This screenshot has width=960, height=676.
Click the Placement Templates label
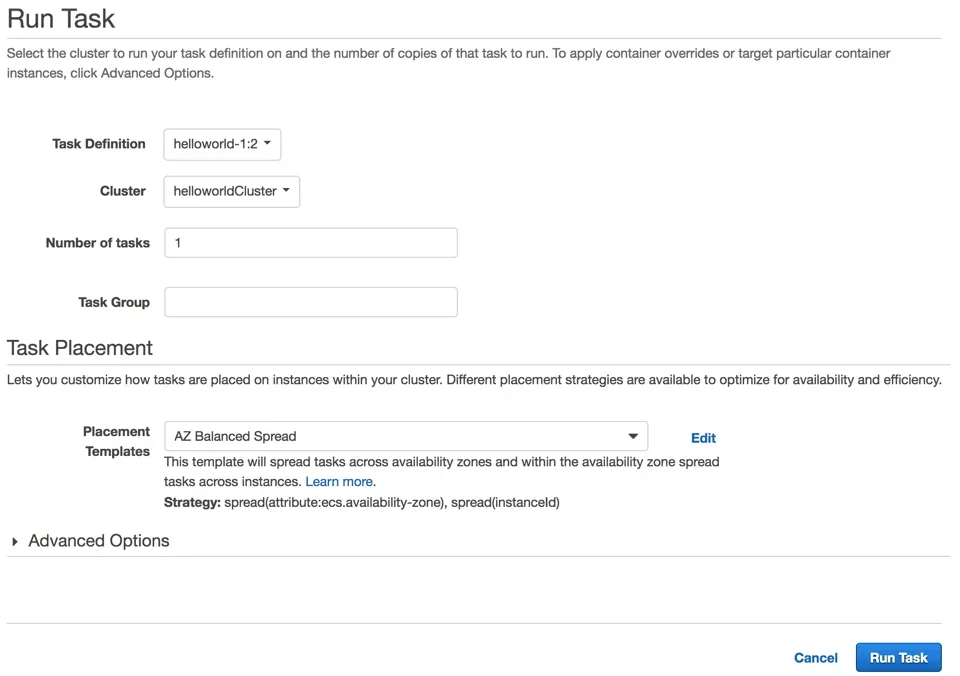[117, 441]
